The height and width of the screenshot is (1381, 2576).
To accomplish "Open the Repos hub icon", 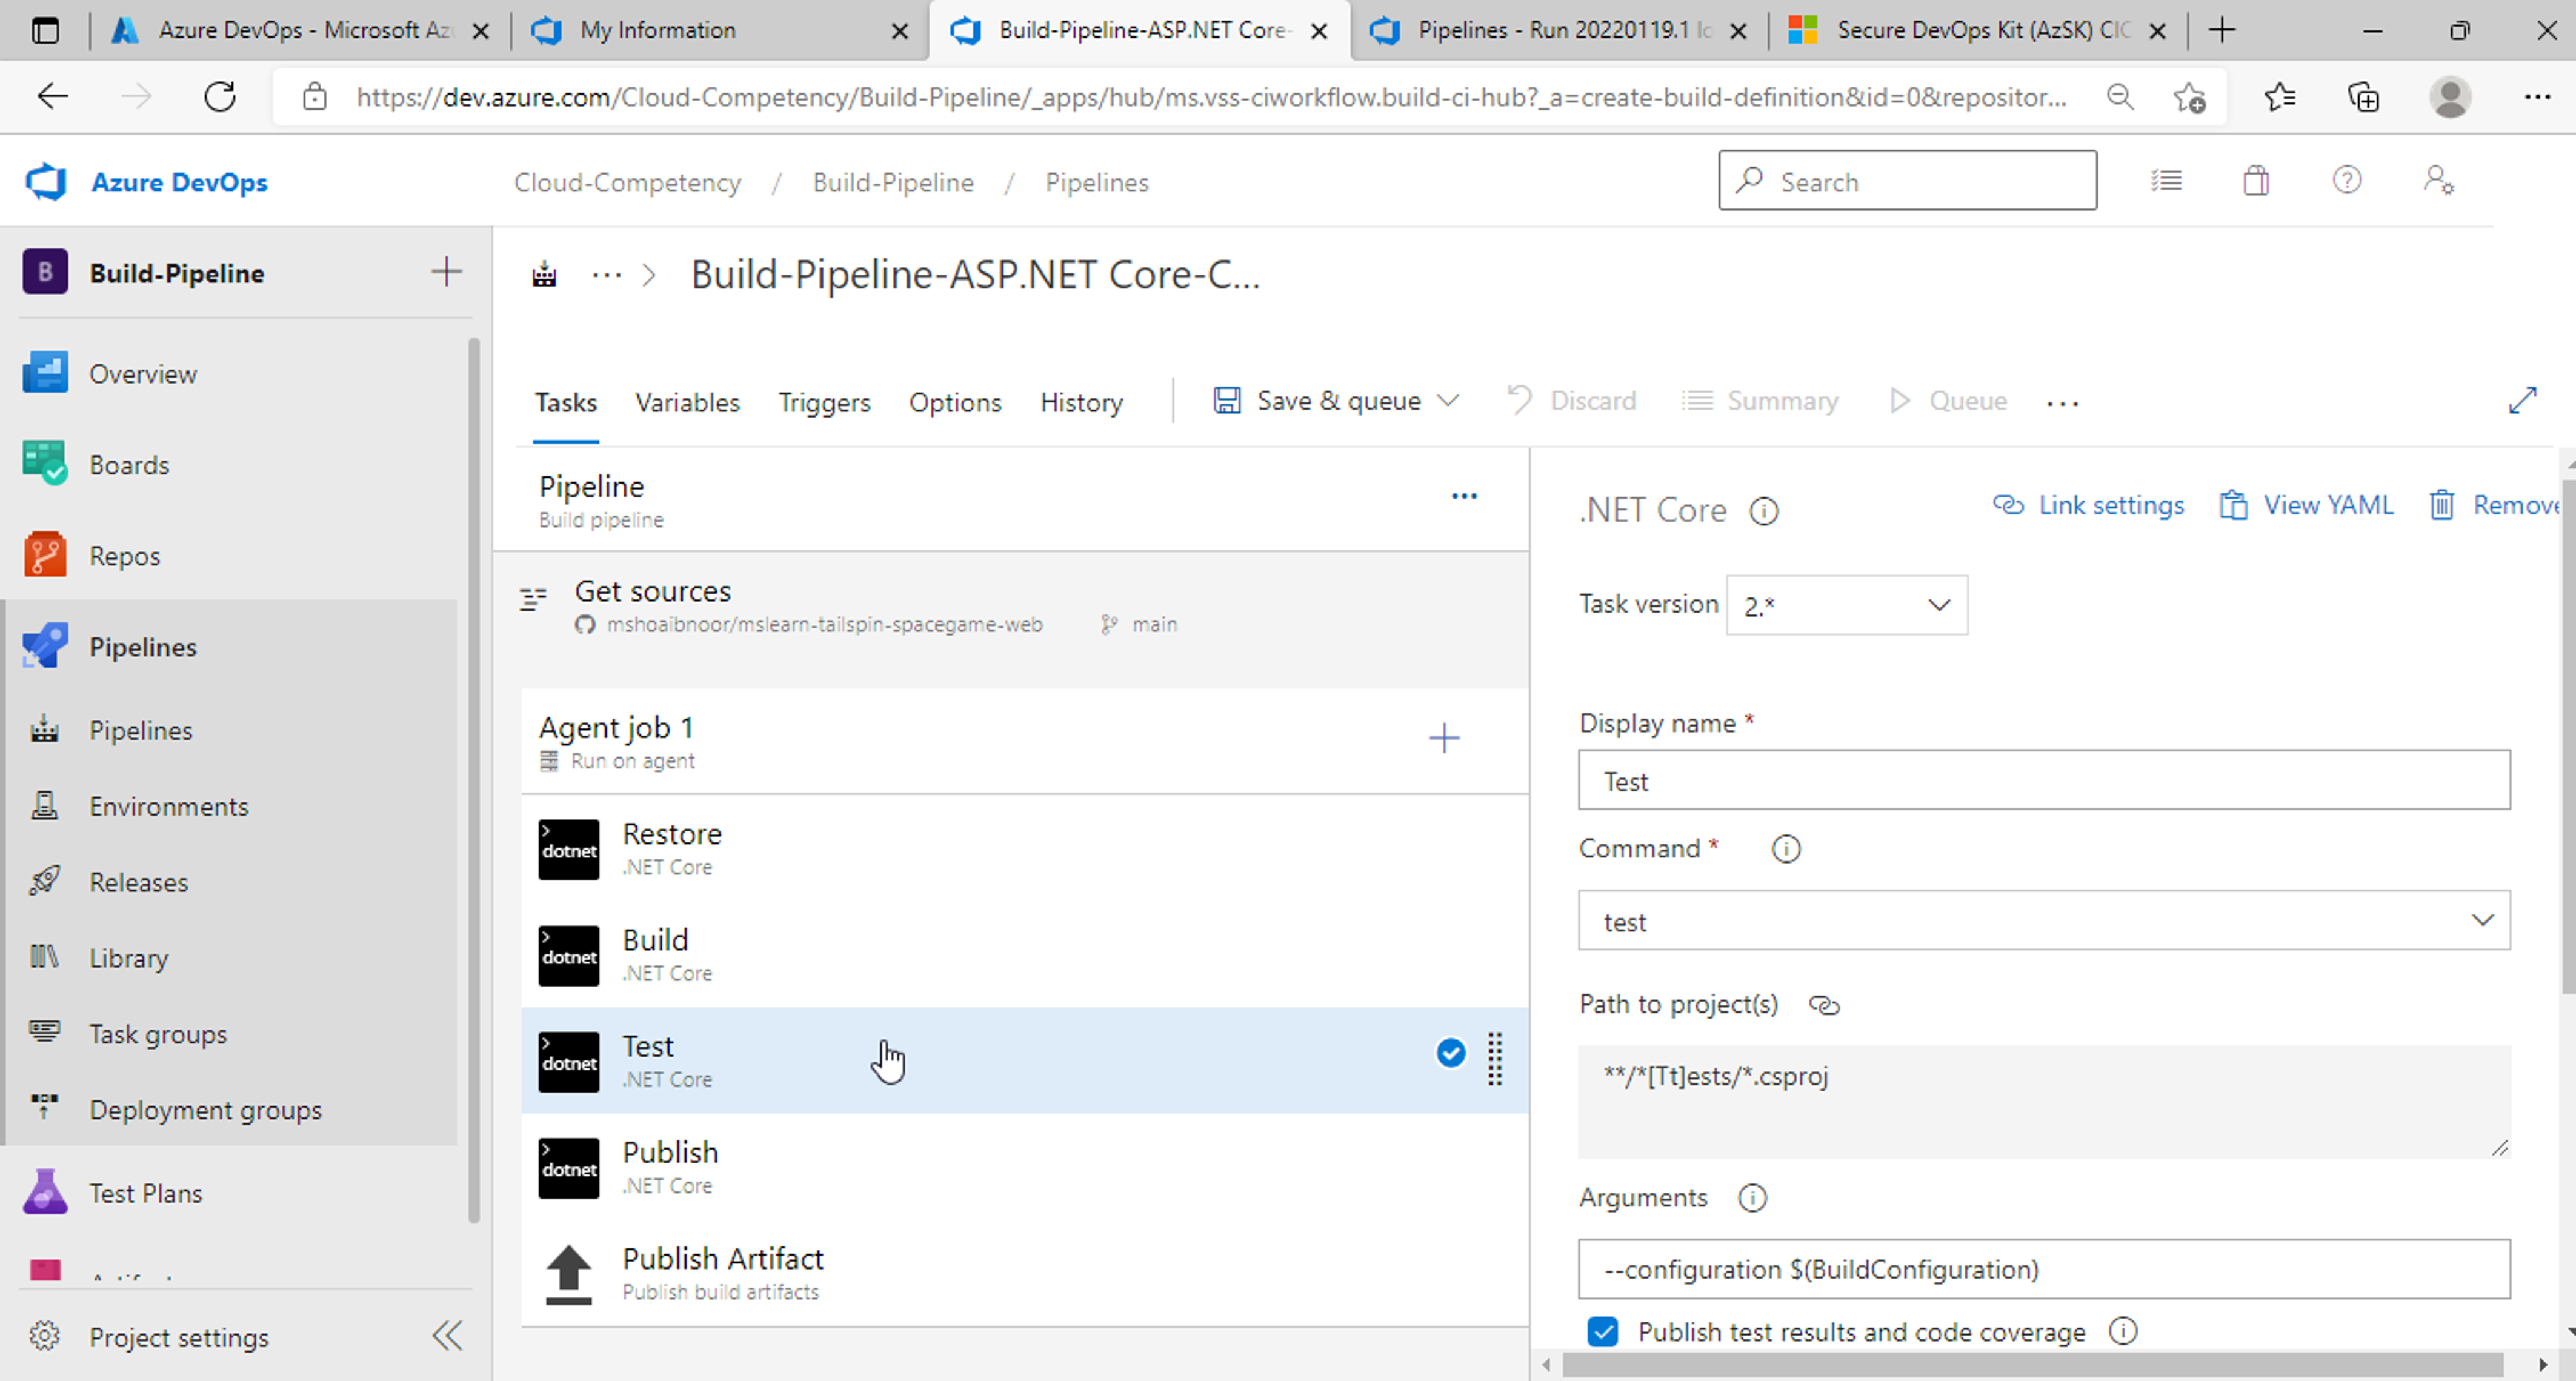I will click(45, 555).
